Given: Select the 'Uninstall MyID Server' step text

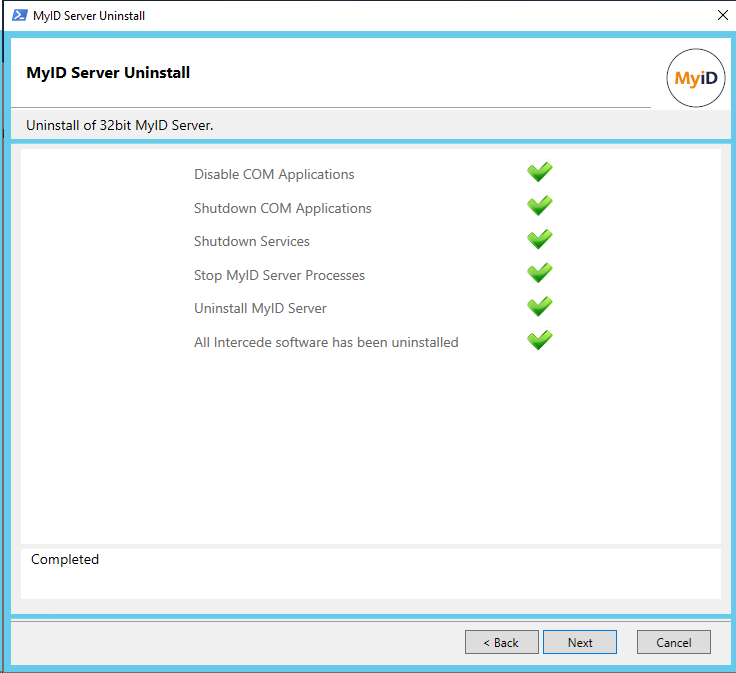Looking at the screenshot, I should [260, 308].
